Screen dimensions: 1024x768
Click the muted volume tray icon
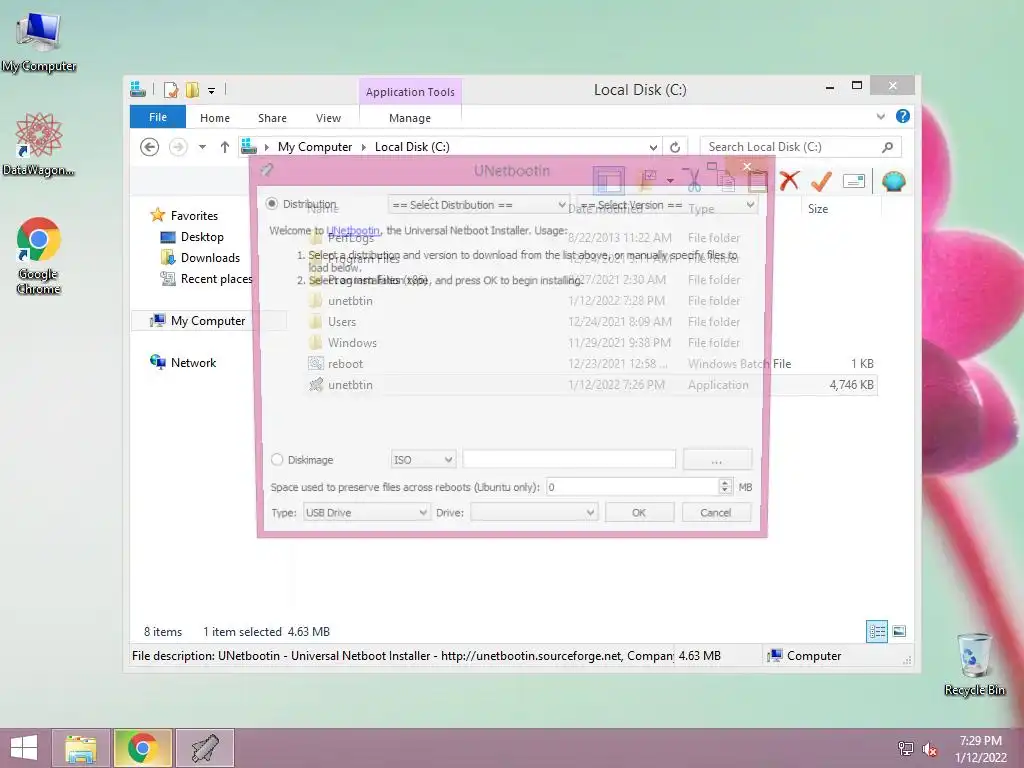[x=929, y=749]
